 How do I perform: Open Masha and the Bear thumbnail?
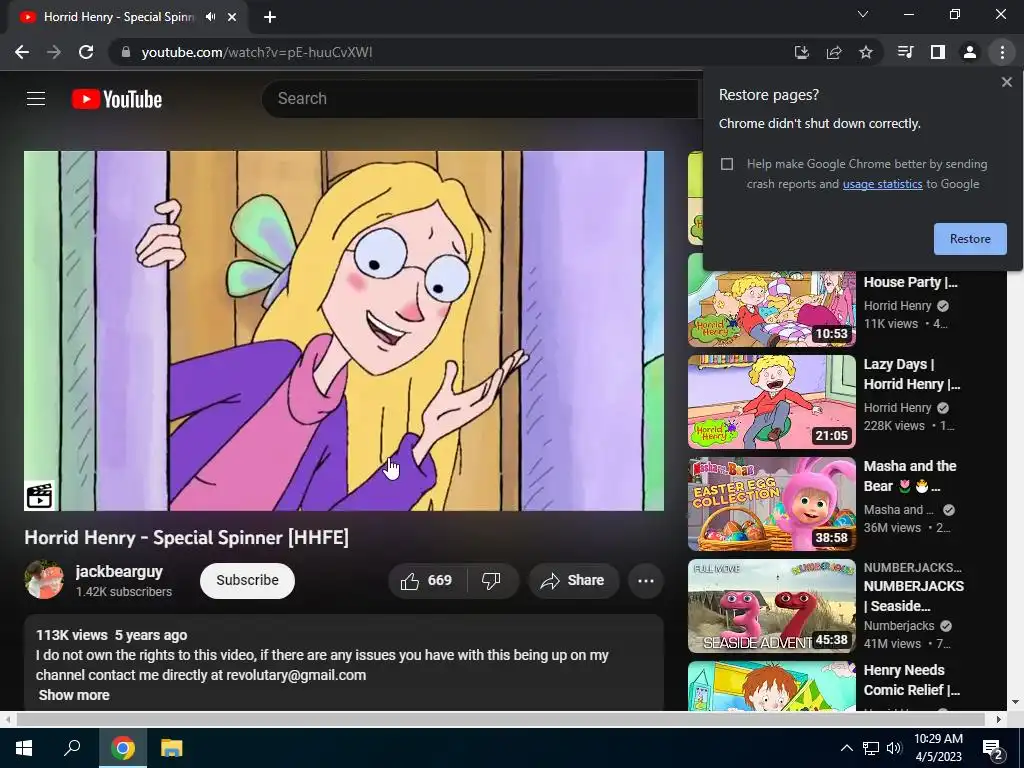coord(771,504)
